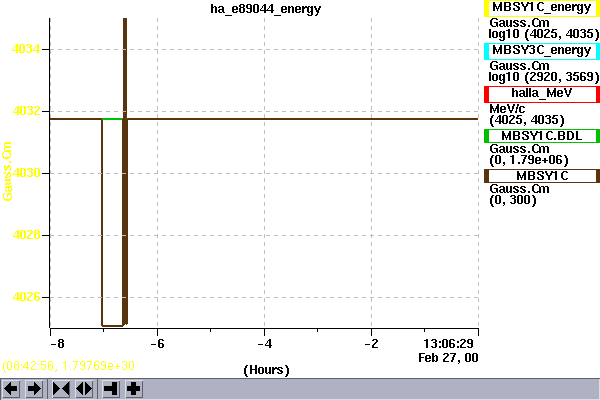The image size is (600, 400).
Task: Click the scroll left arrow button
Action: coord(12,388)
